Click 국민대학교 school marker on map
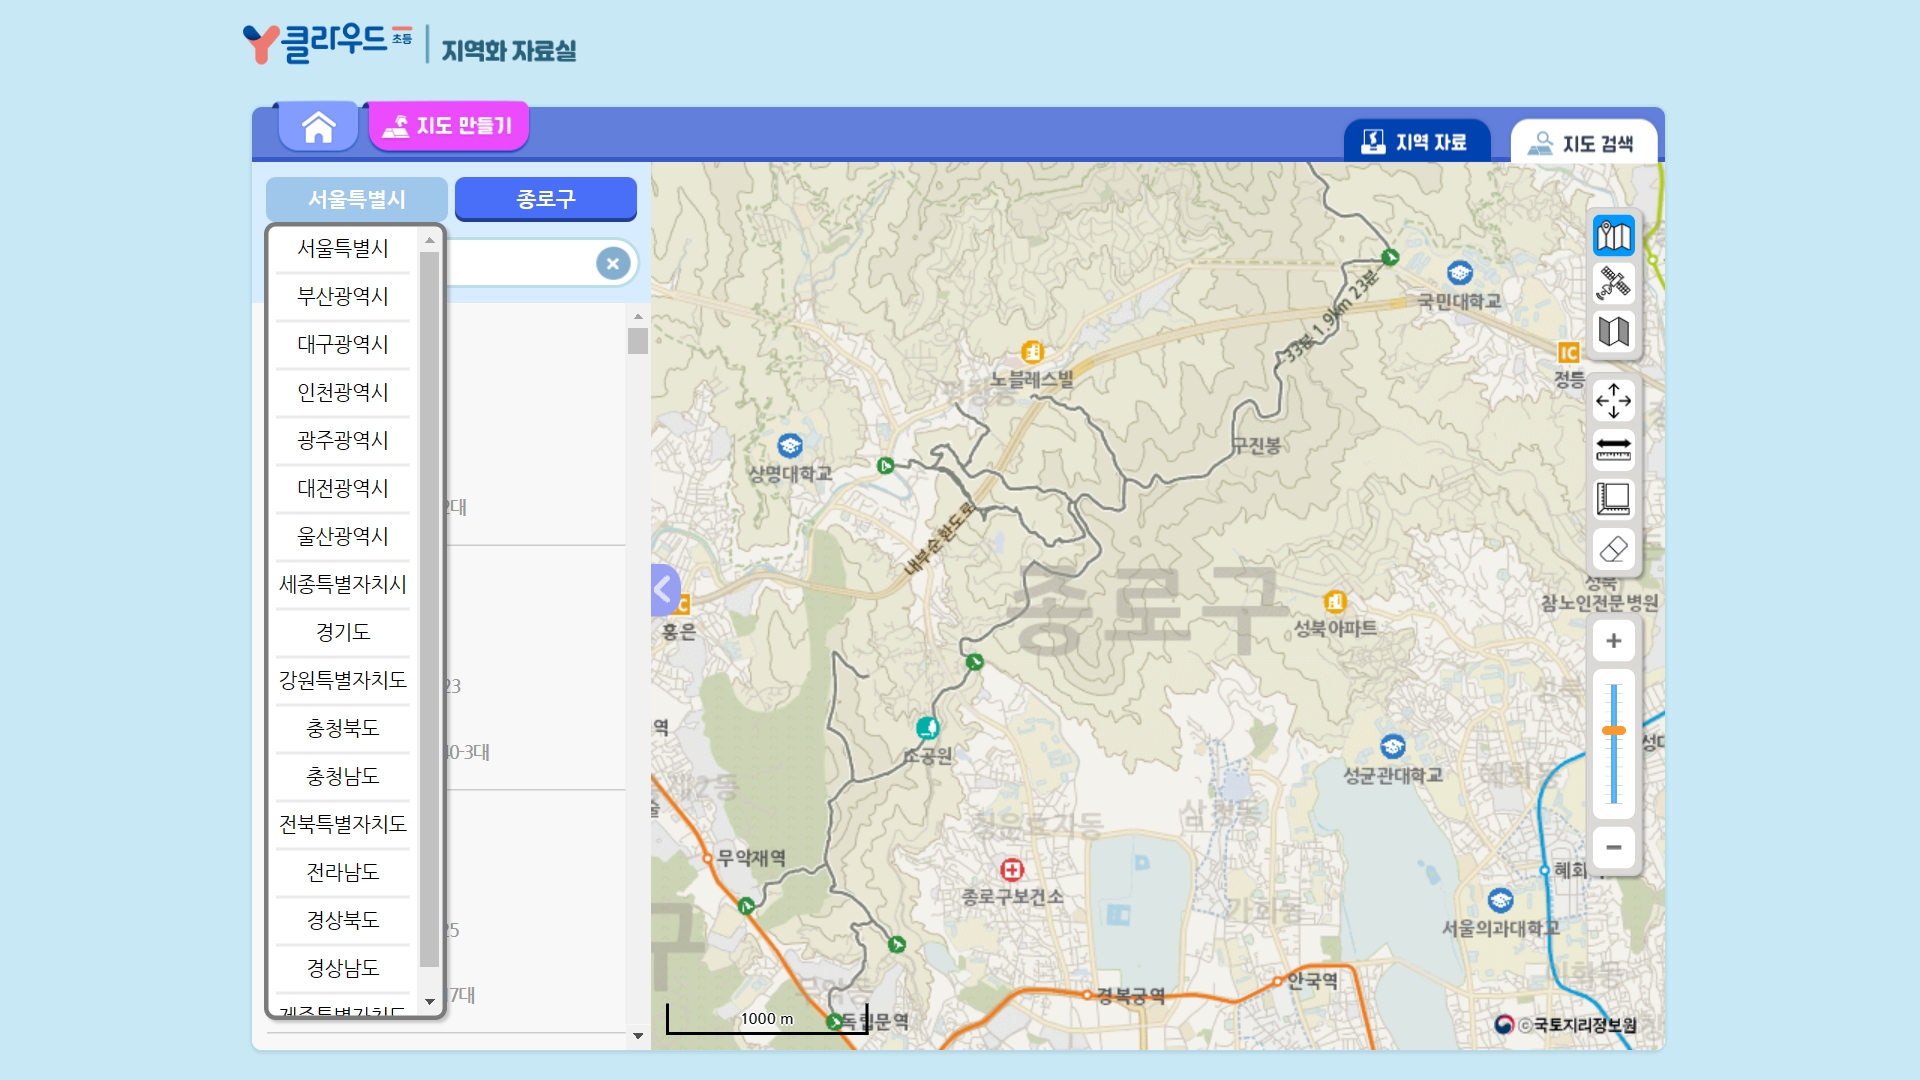This screenshot has width=1920, height=1080. coord(1459,272)
